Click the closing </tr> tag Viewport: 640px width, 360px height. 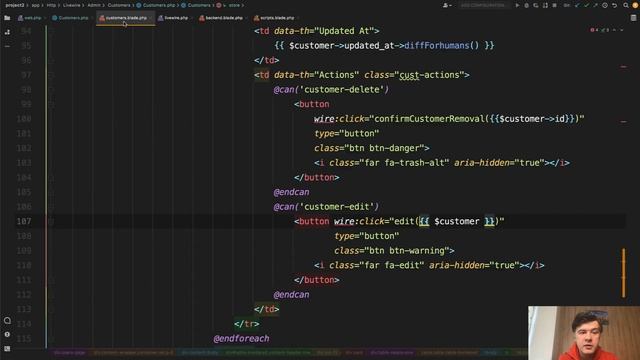[x=247, y=324]
